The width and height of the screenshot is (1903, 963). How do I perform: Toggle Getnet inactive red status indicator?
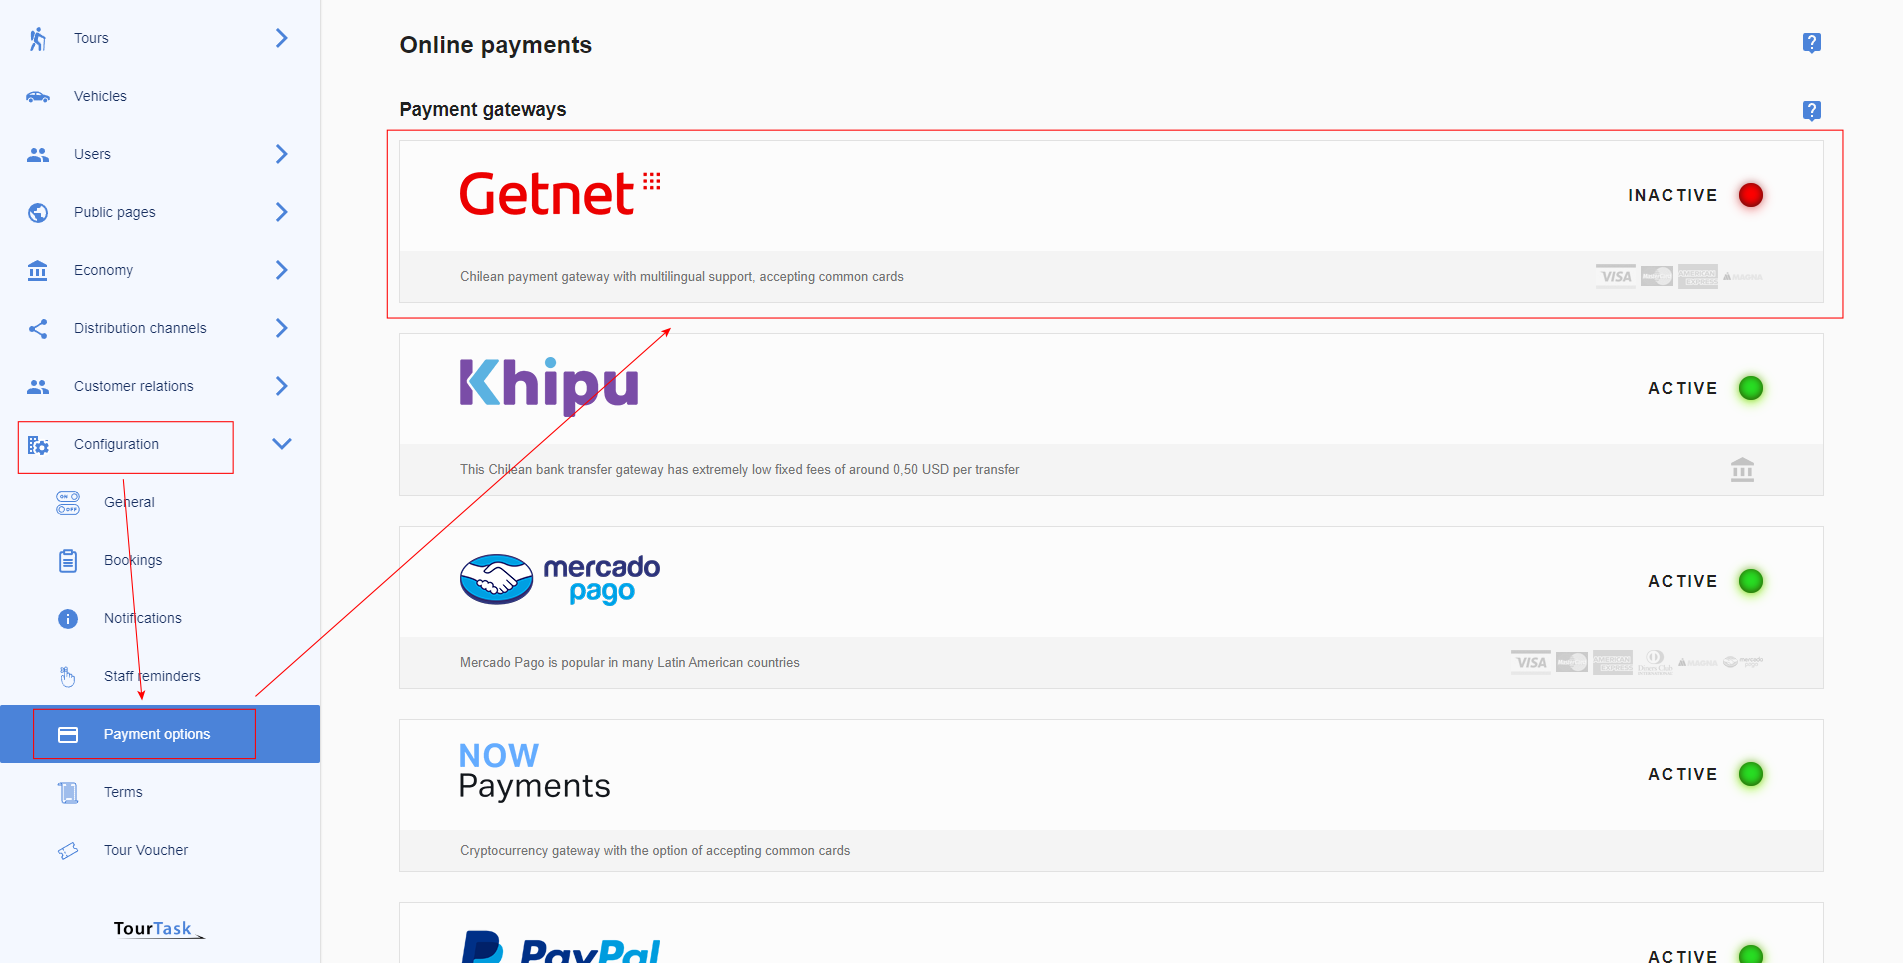[x=1750, y=195]
